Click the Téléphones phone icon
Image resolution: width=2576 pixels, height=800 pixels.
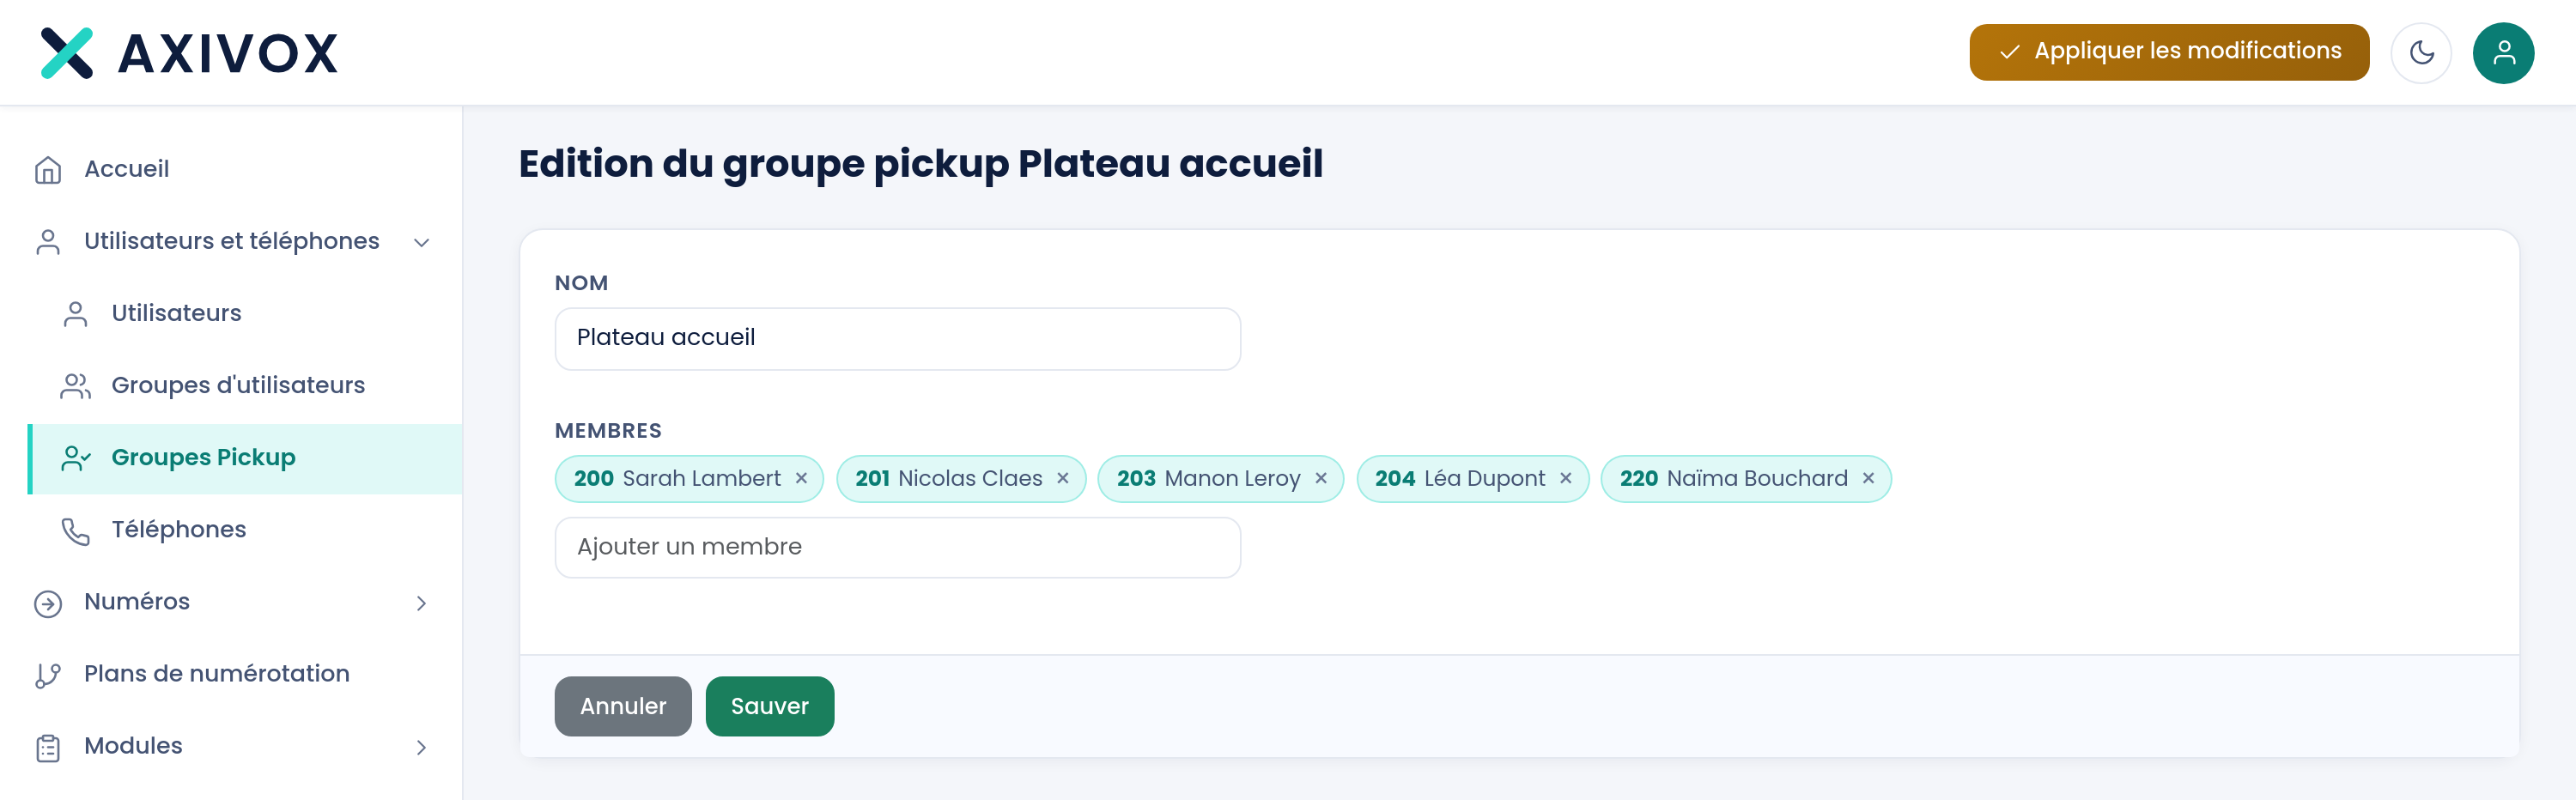(76, 531)
